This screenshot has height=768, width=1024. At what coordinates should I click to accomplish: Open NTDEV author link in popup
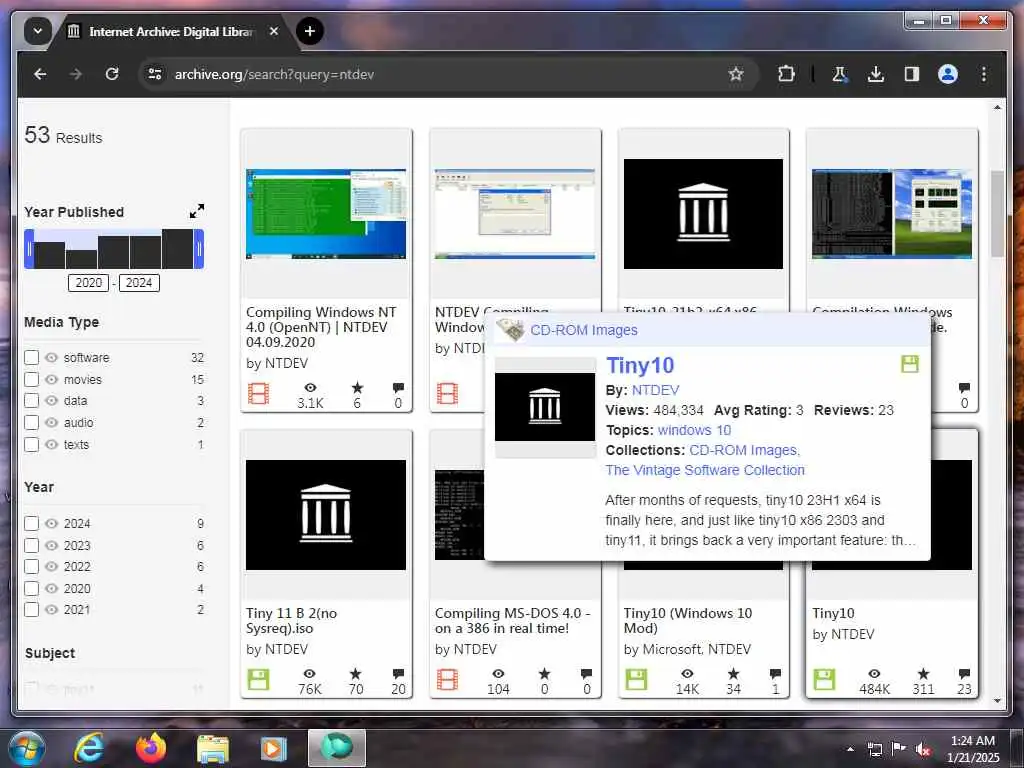pyautogui.click(x=656, y=390)
